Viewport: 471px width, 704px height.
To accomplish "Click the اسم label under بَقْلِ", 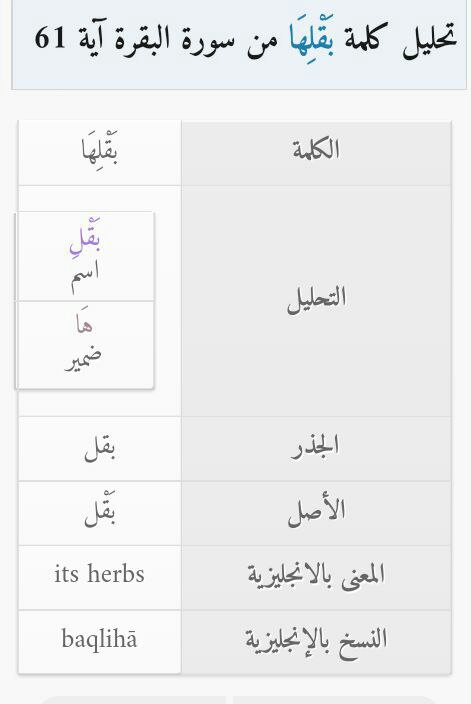I will tap(85, 278).
